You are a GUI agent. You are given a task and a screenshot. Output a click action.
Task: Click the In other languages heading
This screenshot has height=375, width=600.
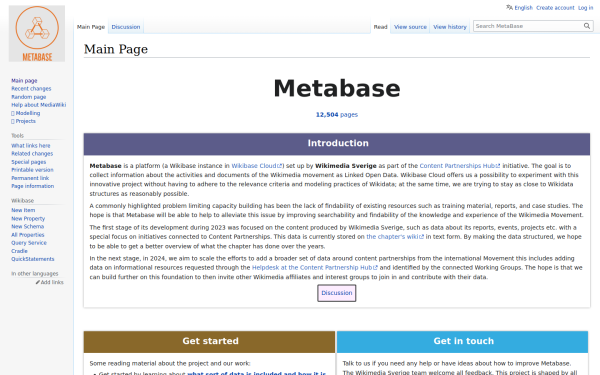pos(35,274)
